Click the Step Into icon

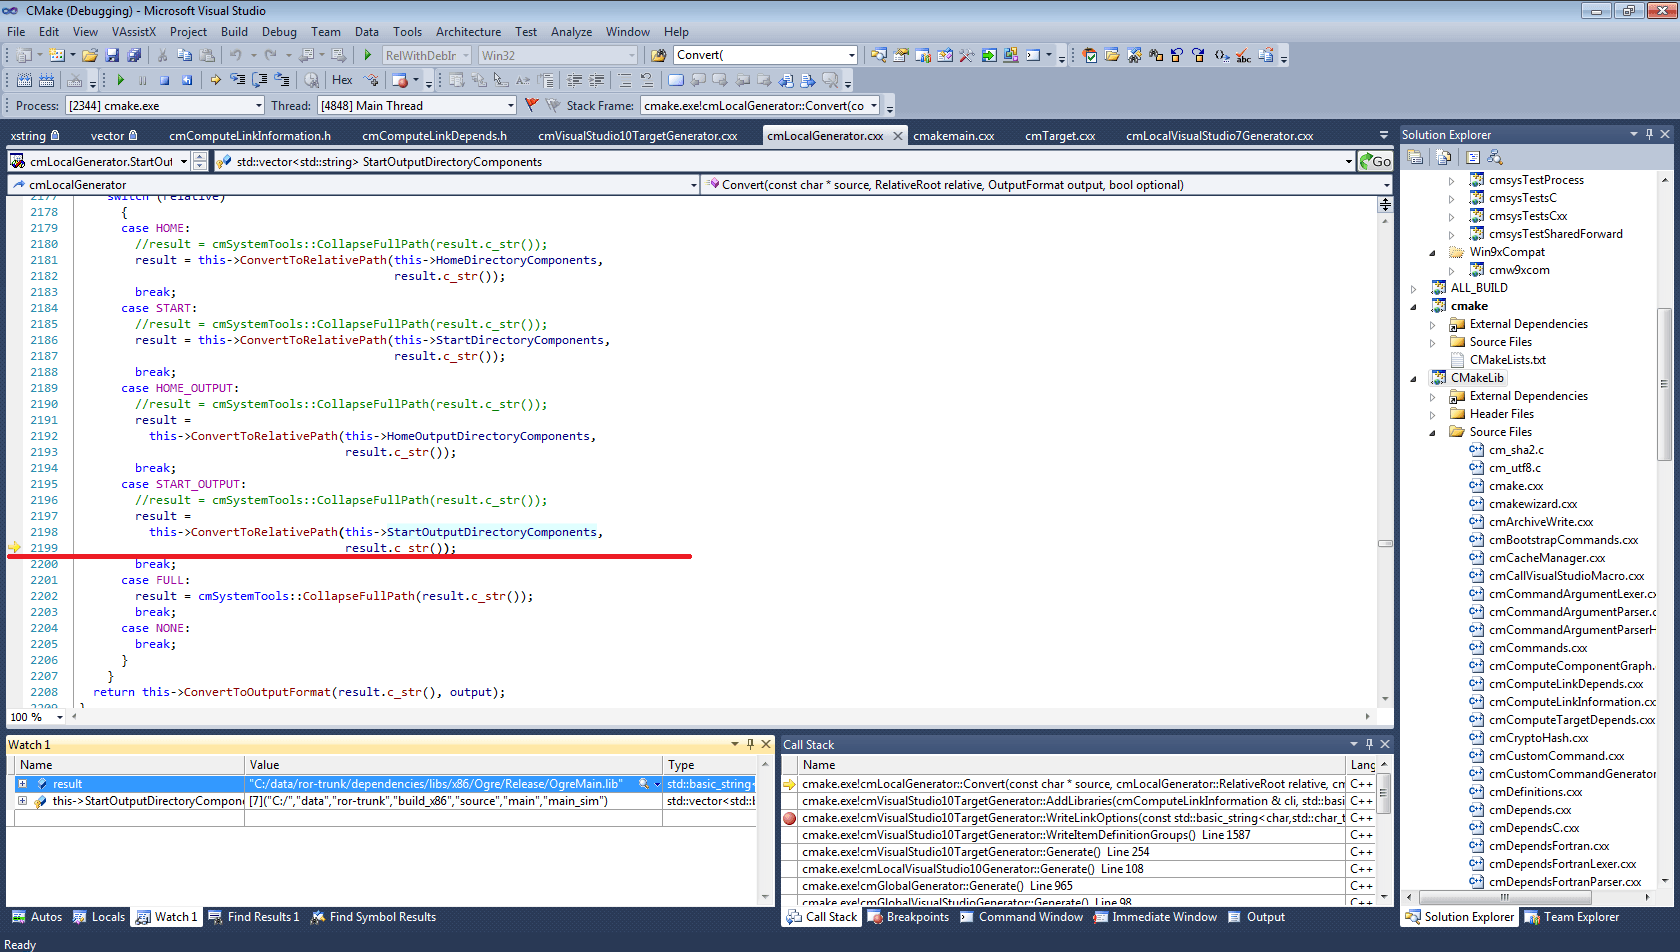pyautogui.click(x=237, y=80)
